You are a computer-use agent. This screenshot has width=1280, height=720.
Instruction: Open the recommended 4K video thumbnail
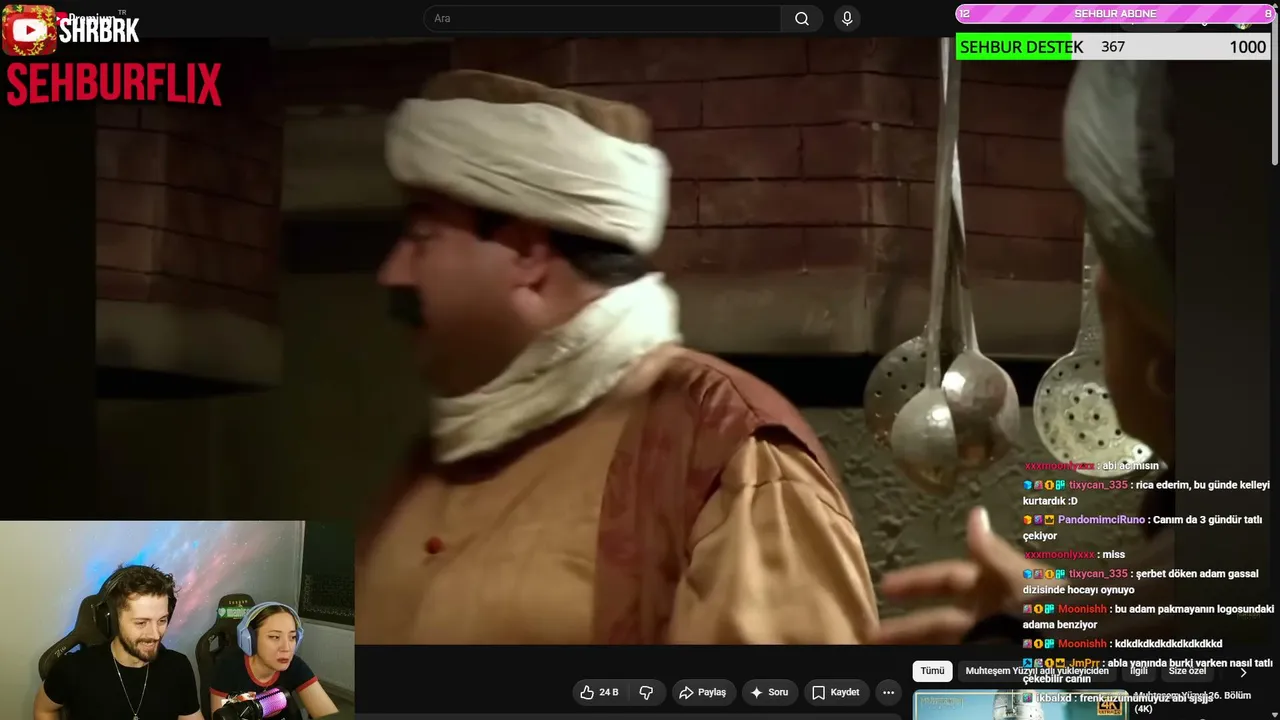pyautogui.click(x=1020, y=705)
